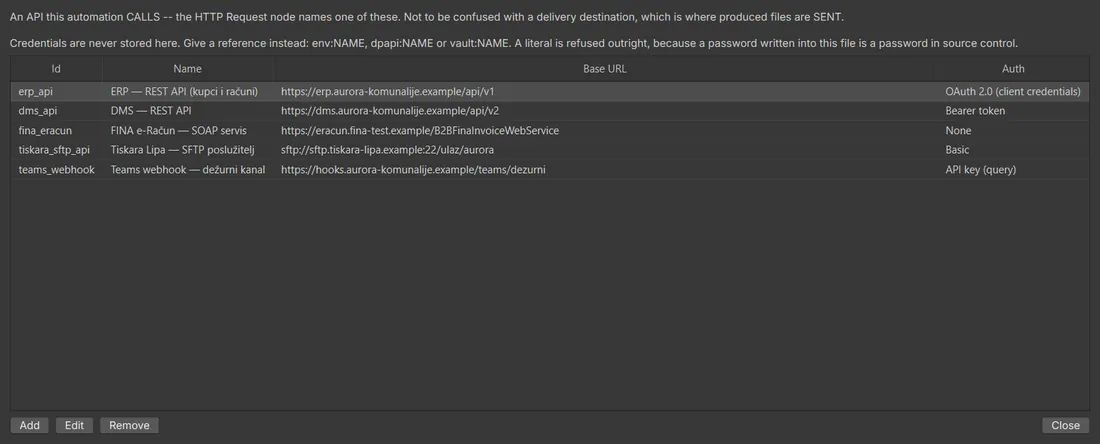Click the 'None' auth cell

pyautogui.click(x=1013, y=130)
